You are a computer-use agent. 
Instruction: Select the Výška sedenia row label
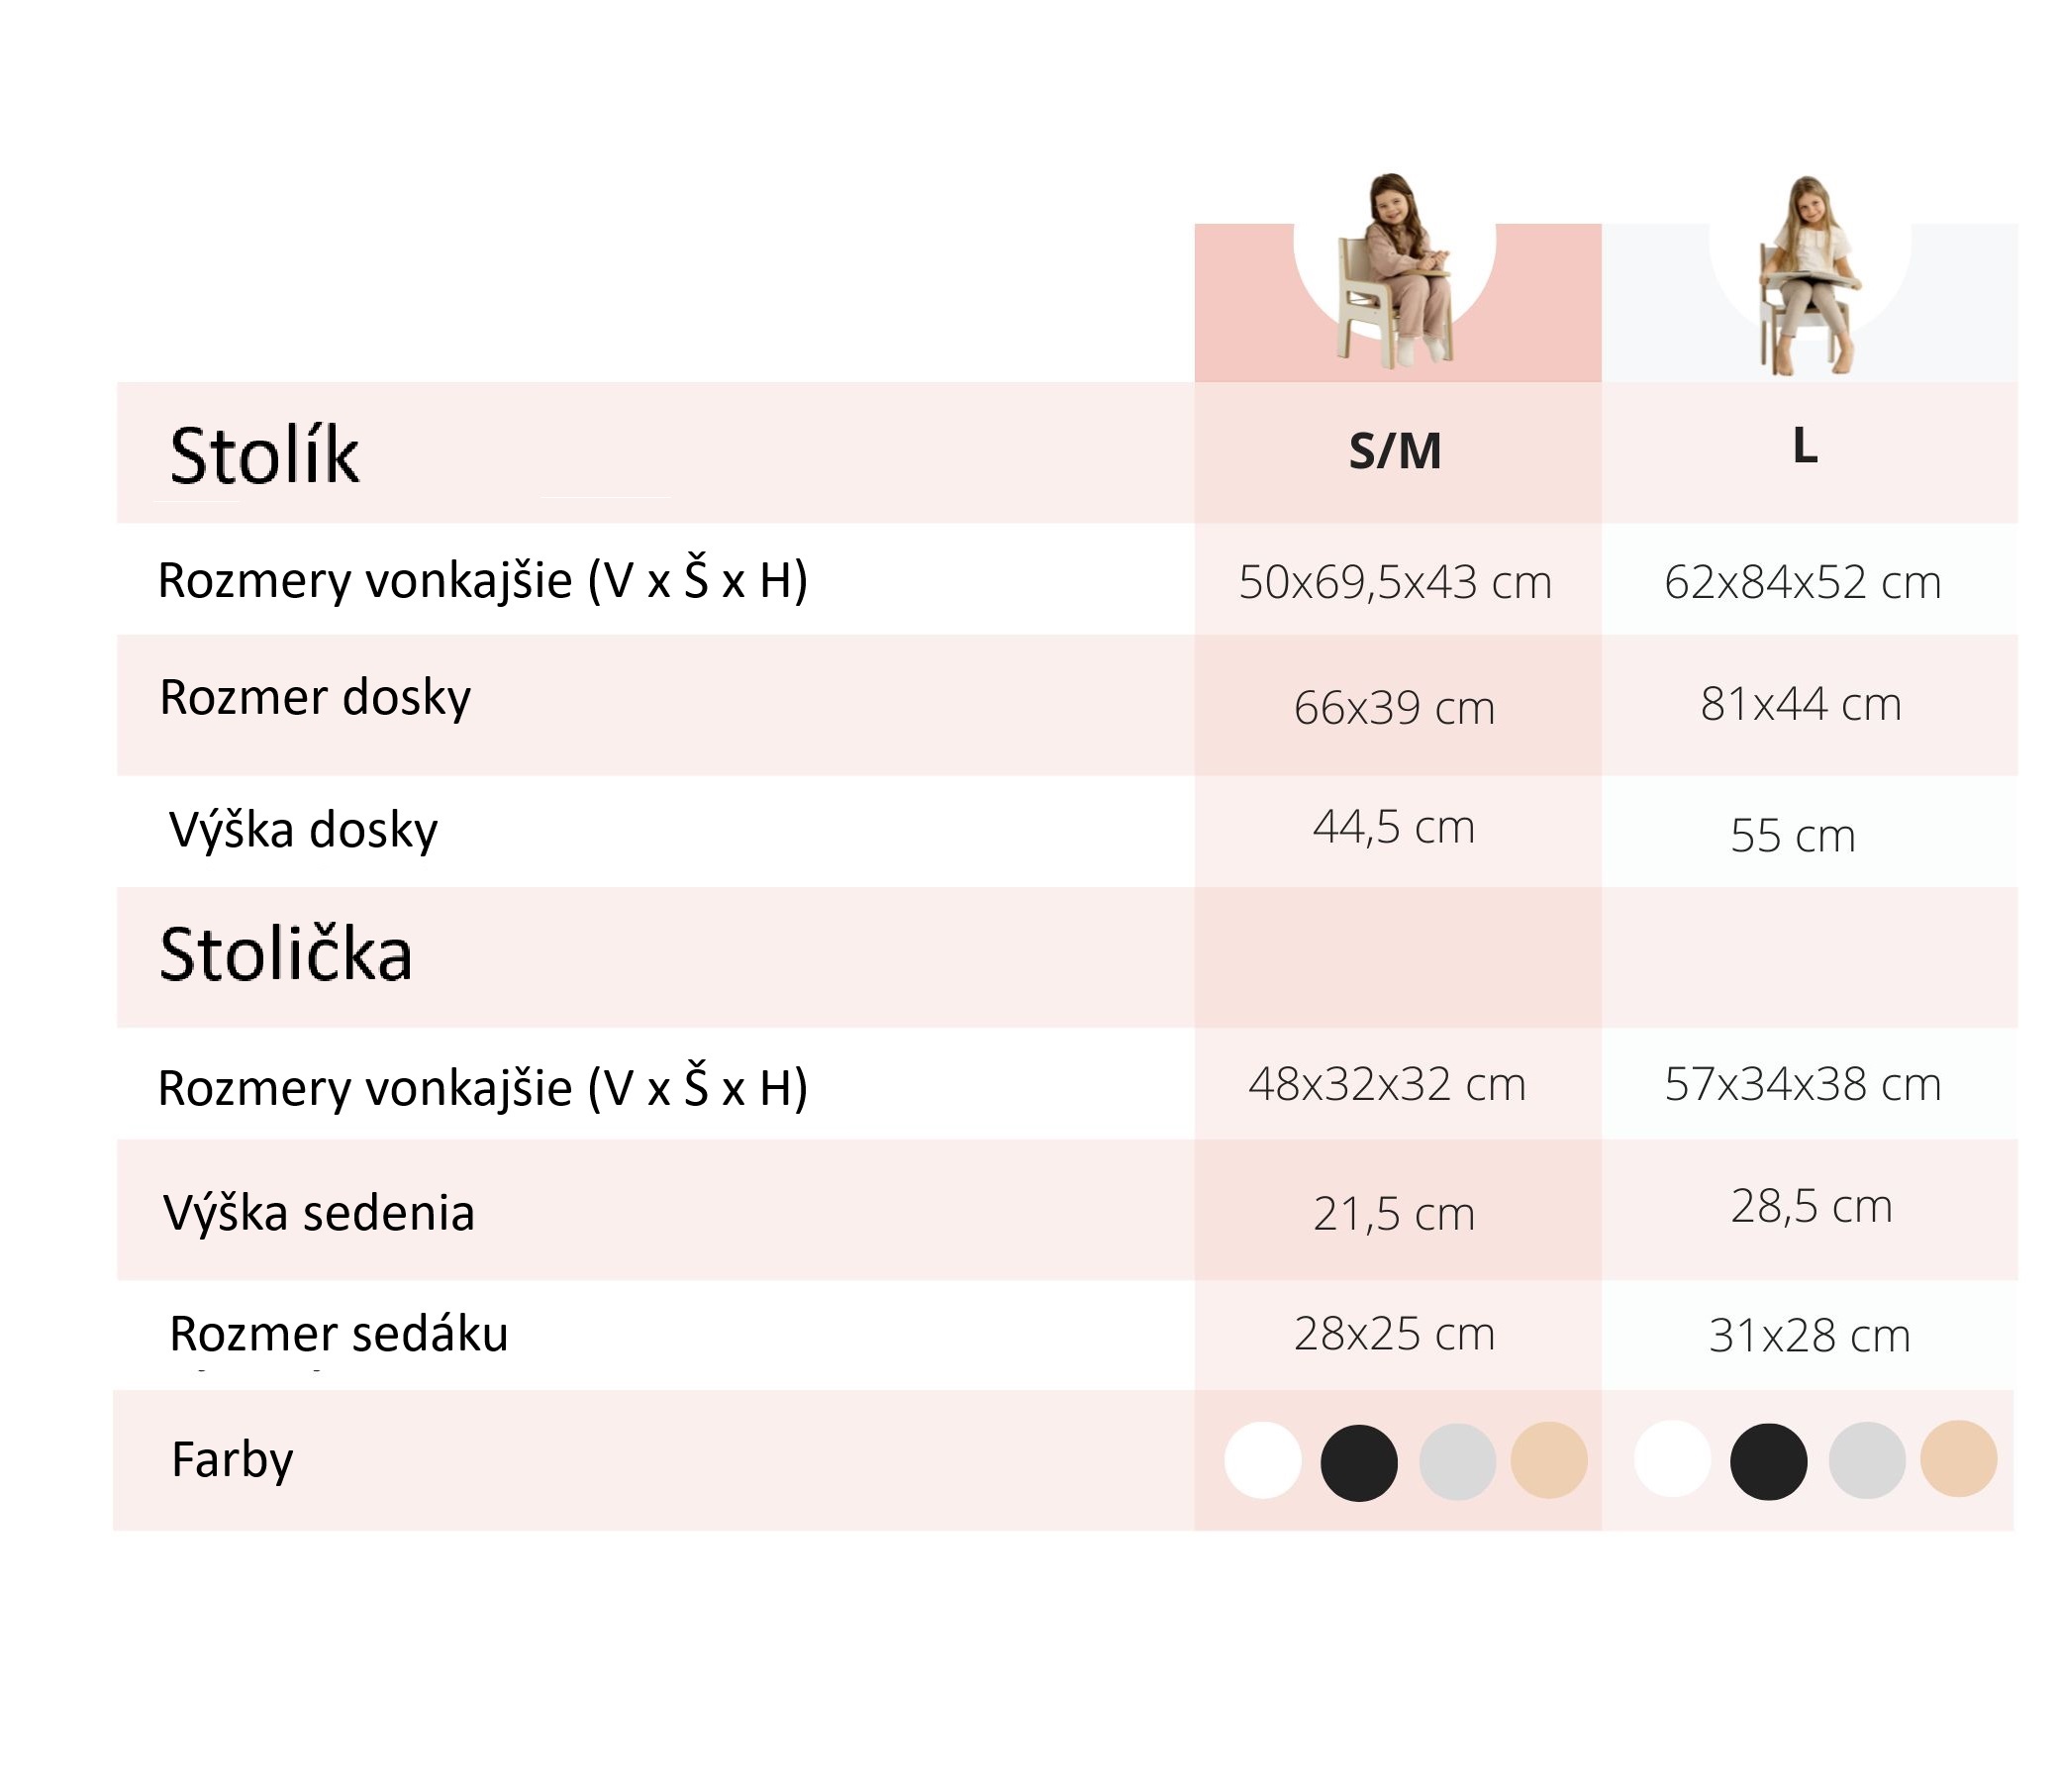tap(319, 1213)
